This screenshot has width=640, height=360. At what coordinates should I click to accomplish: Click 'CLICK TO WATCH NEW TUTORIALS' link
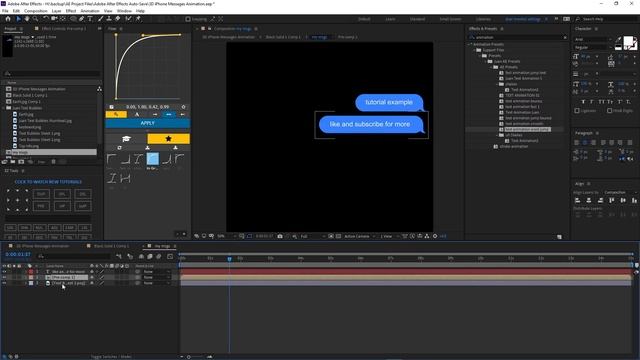(x=48, y=182)
